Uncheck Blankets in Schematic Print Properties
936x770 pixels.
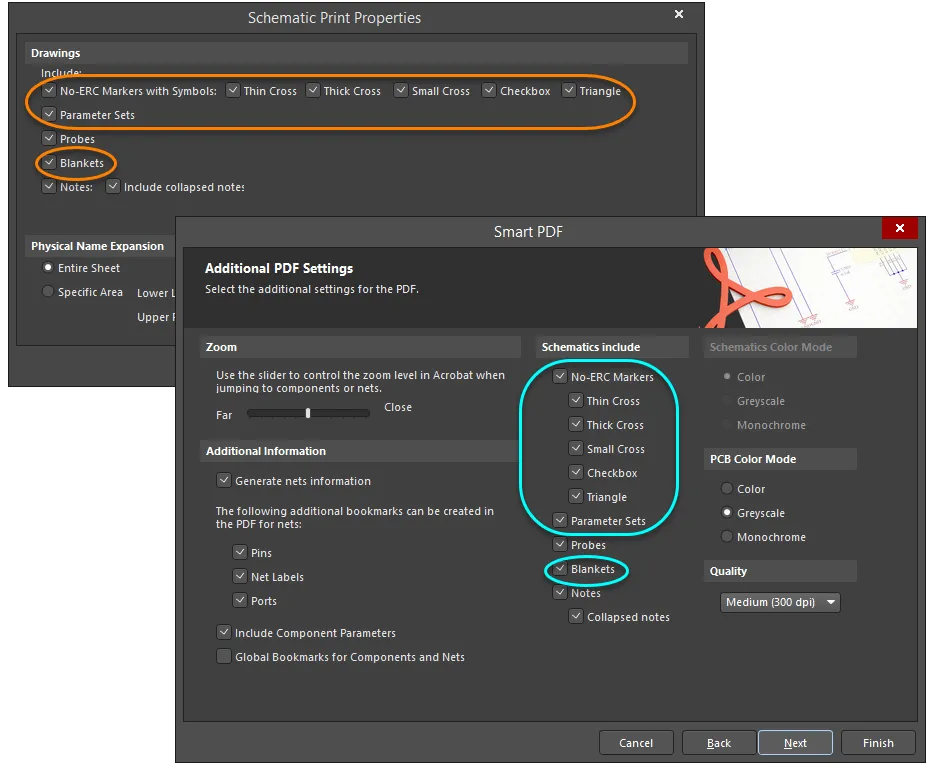point(49,162)
